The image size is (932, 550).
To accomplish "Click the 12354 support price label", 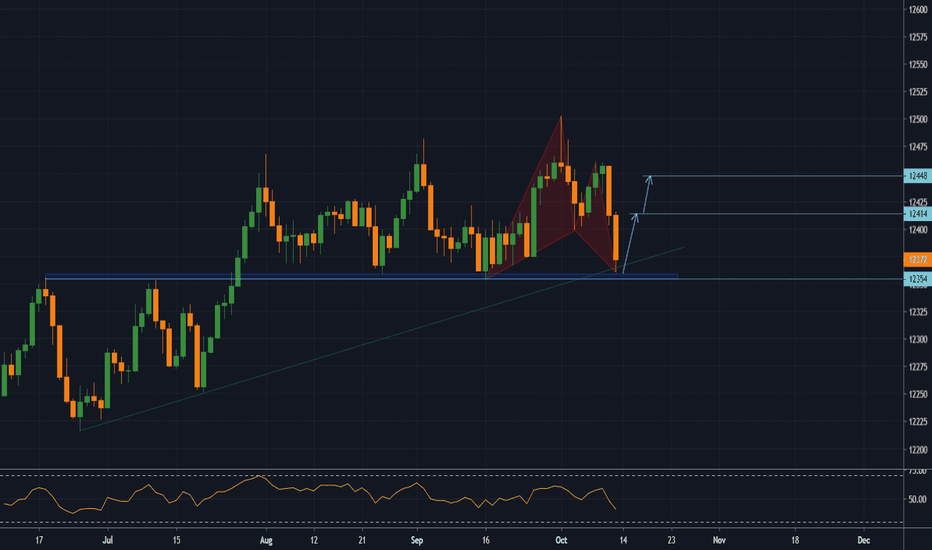I will (918, 279).
